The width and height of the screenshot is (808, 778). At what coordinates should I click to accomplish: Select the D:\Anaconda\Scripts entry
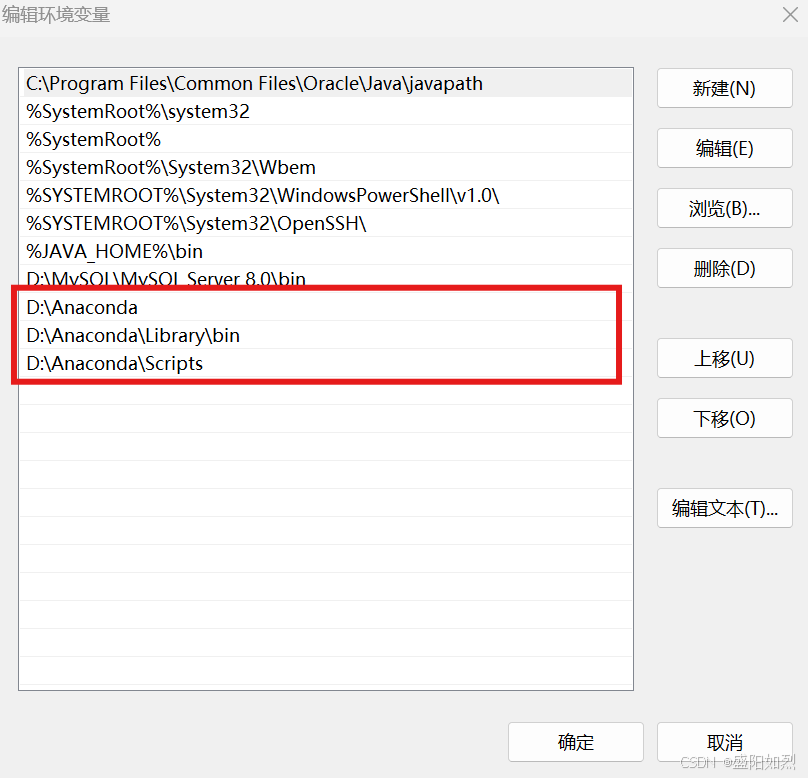tap(326, 363)
